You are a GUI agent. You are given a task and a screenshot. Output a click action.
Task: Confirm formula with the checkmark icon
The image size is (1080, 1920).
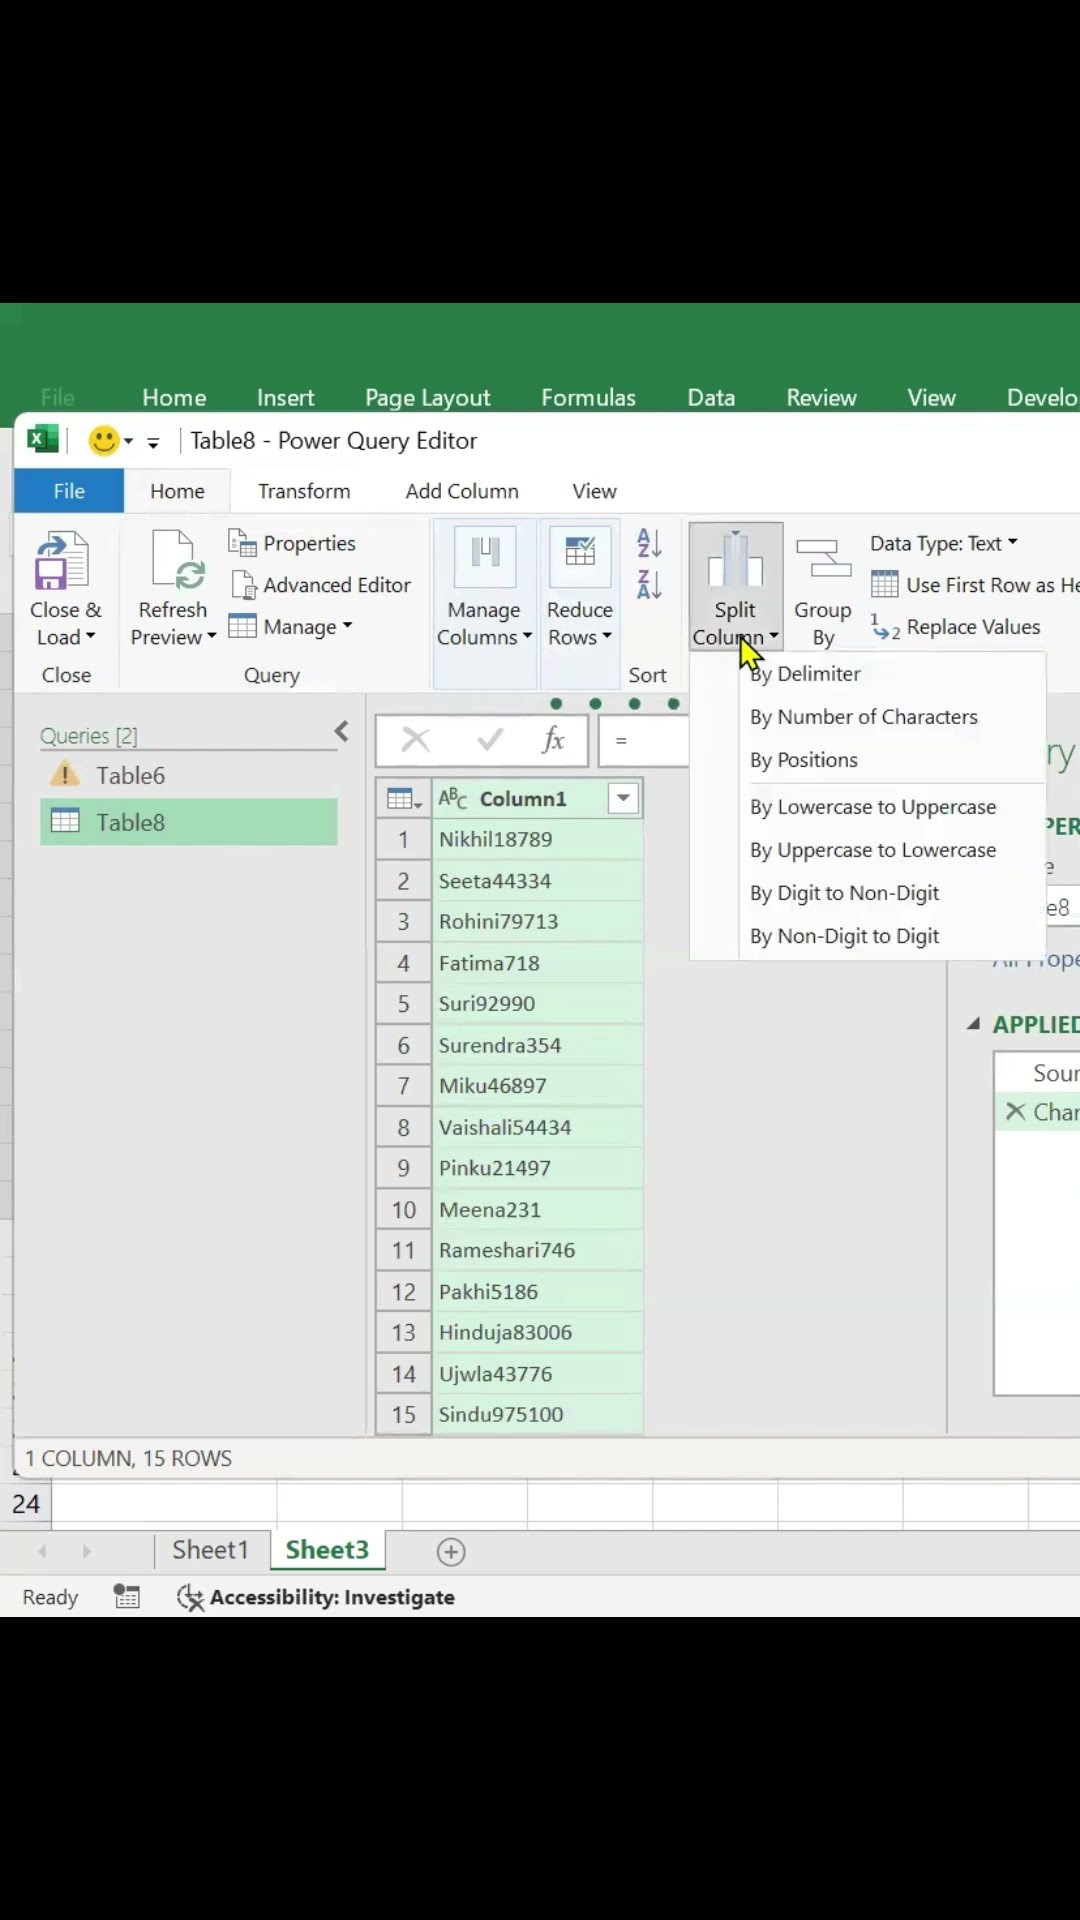(490, 740)
